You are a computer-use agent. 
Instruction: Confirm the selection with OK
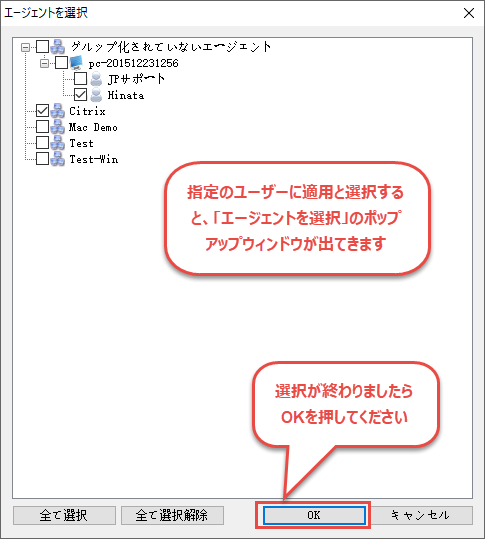click(x=314, y=515)
